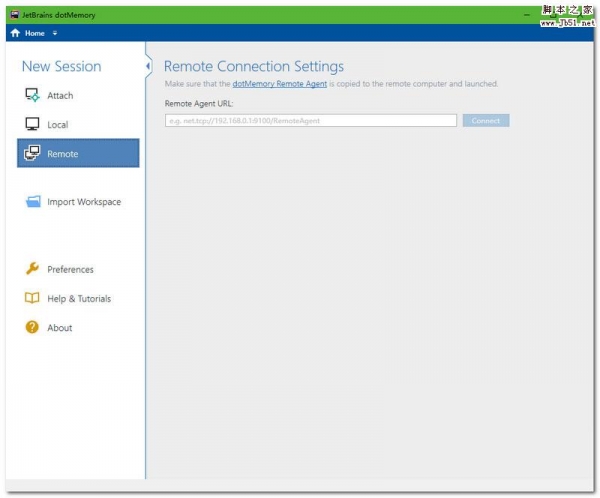Screen dimensions: 600x498
Task: Click the About question mark icon
Action: click(32, 327)
